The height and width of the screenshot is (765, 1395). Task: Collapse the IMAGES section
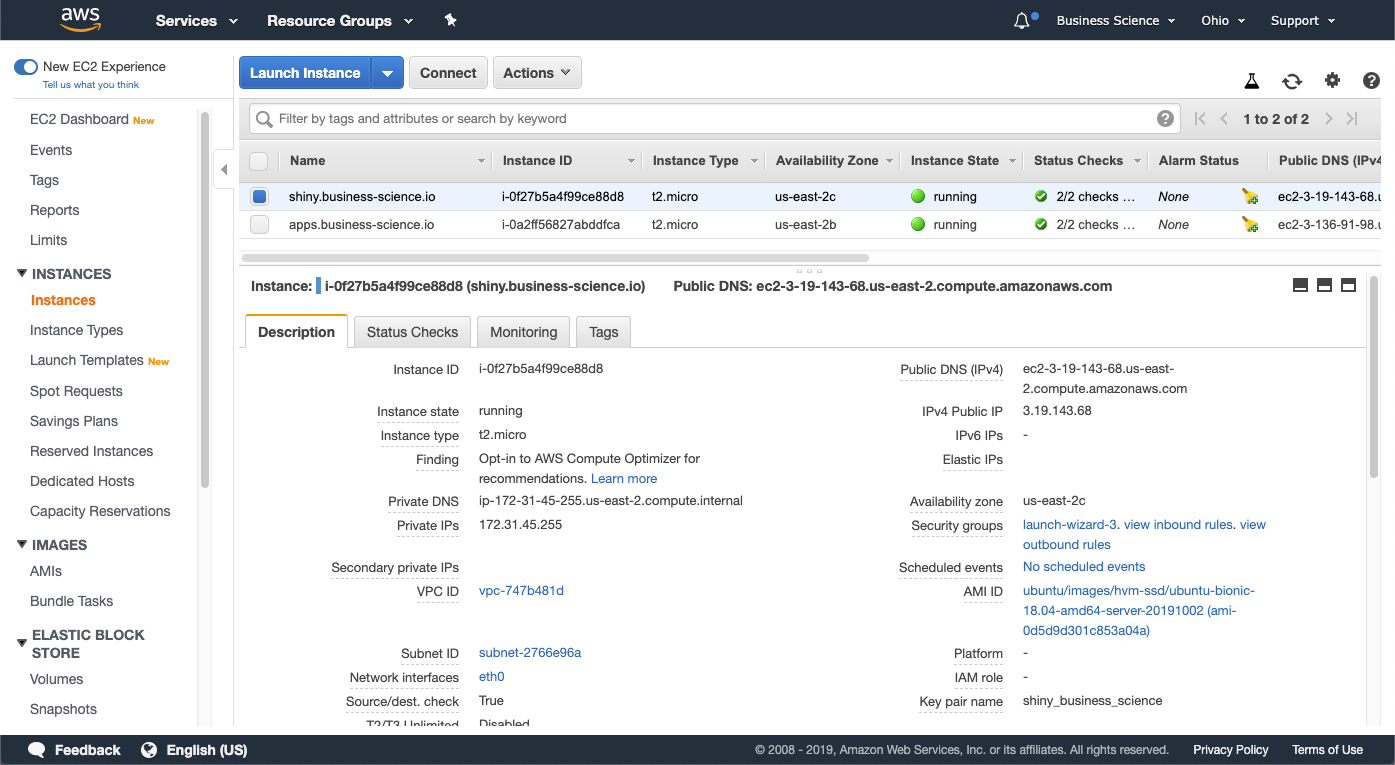(x=23, y=544)
